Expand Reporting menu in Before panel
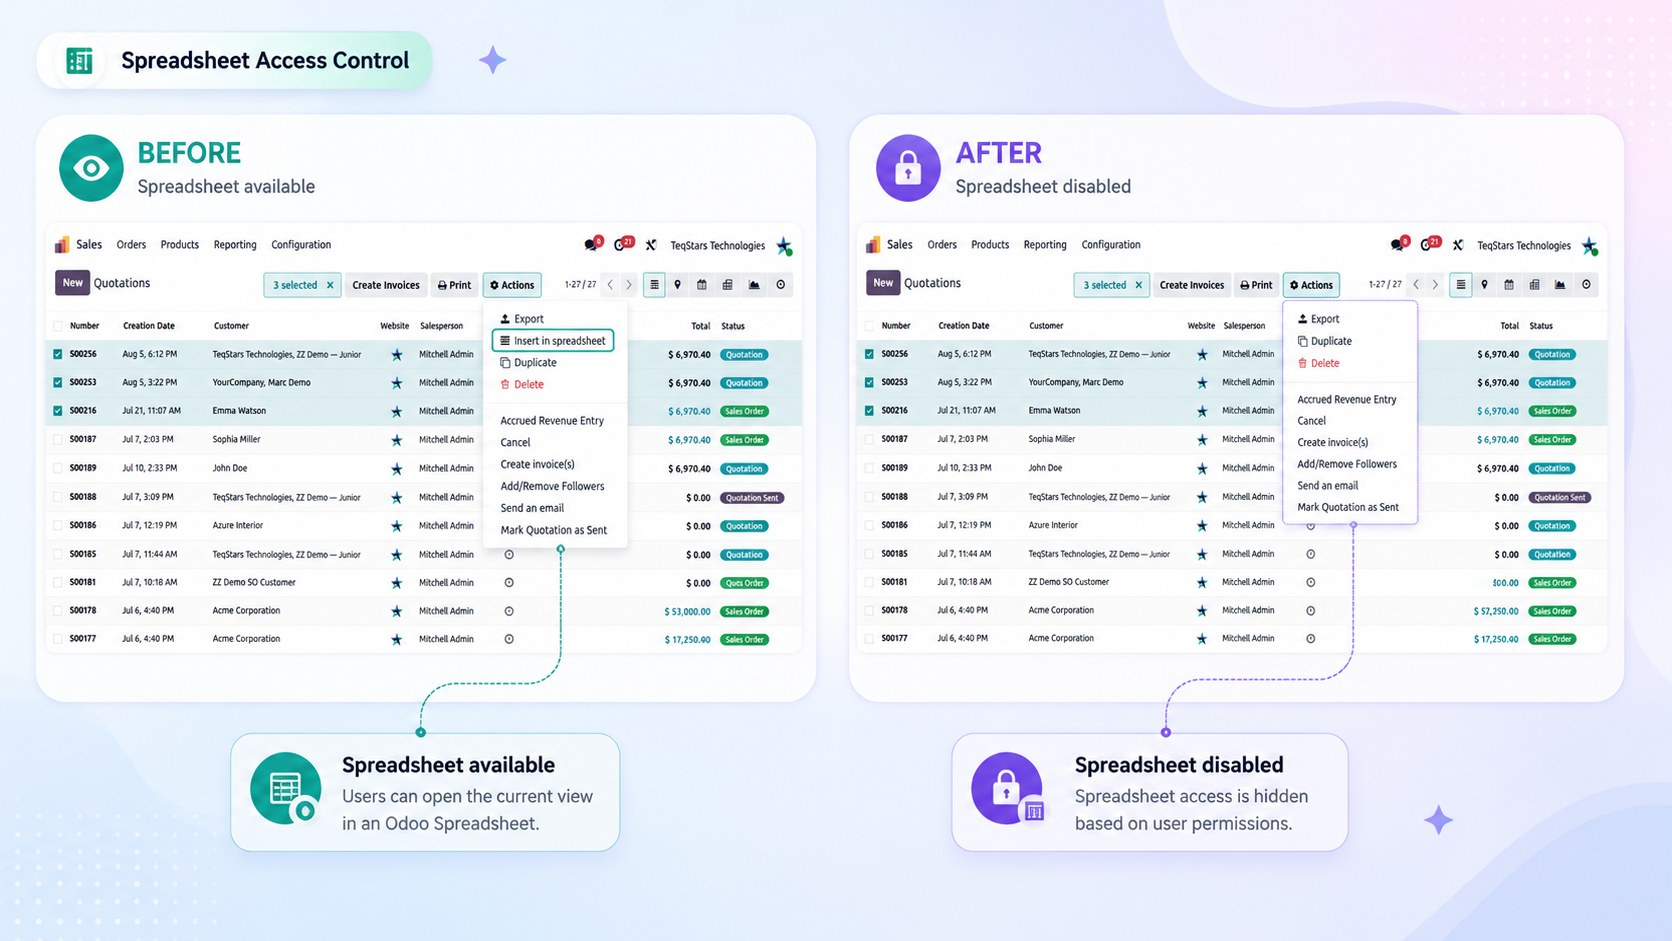Screen dimensions: 1672x941 click(x=235, y=245)
